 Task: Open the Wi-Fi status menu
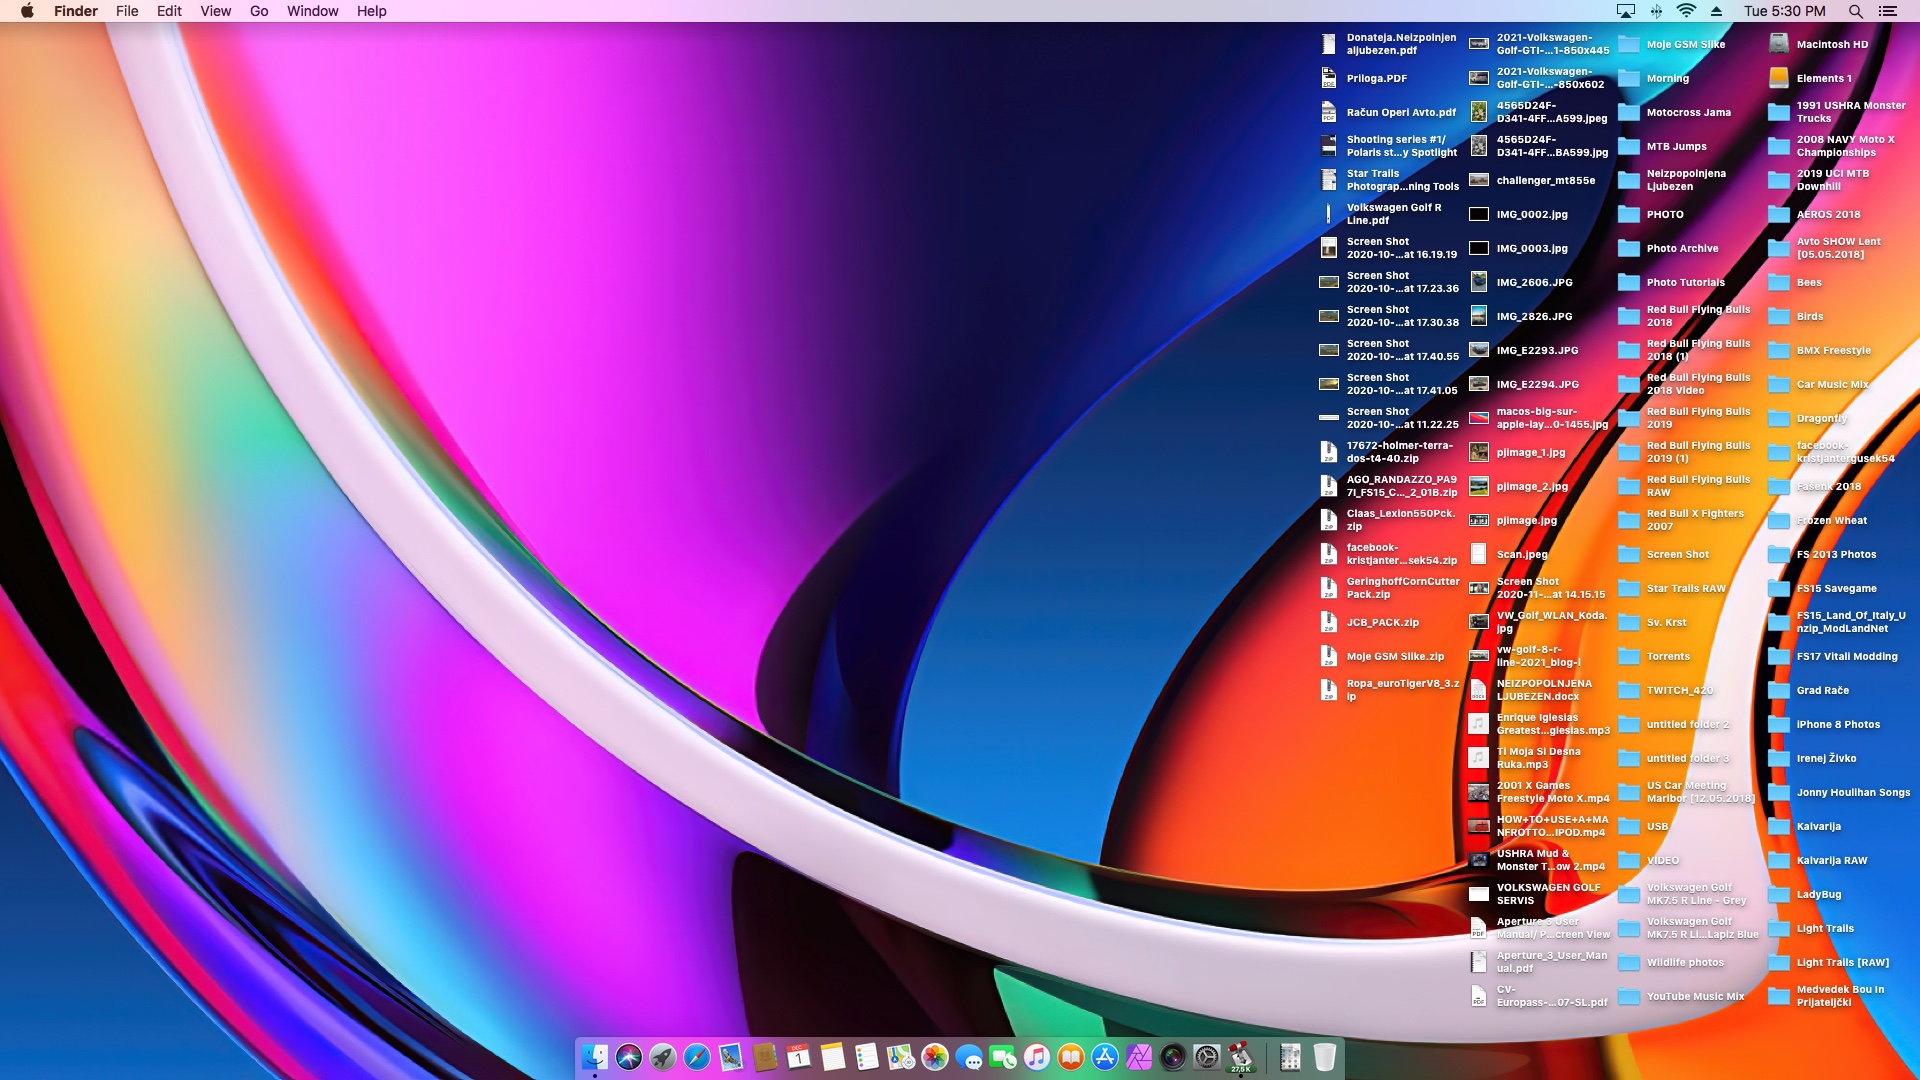point(1686,11)
